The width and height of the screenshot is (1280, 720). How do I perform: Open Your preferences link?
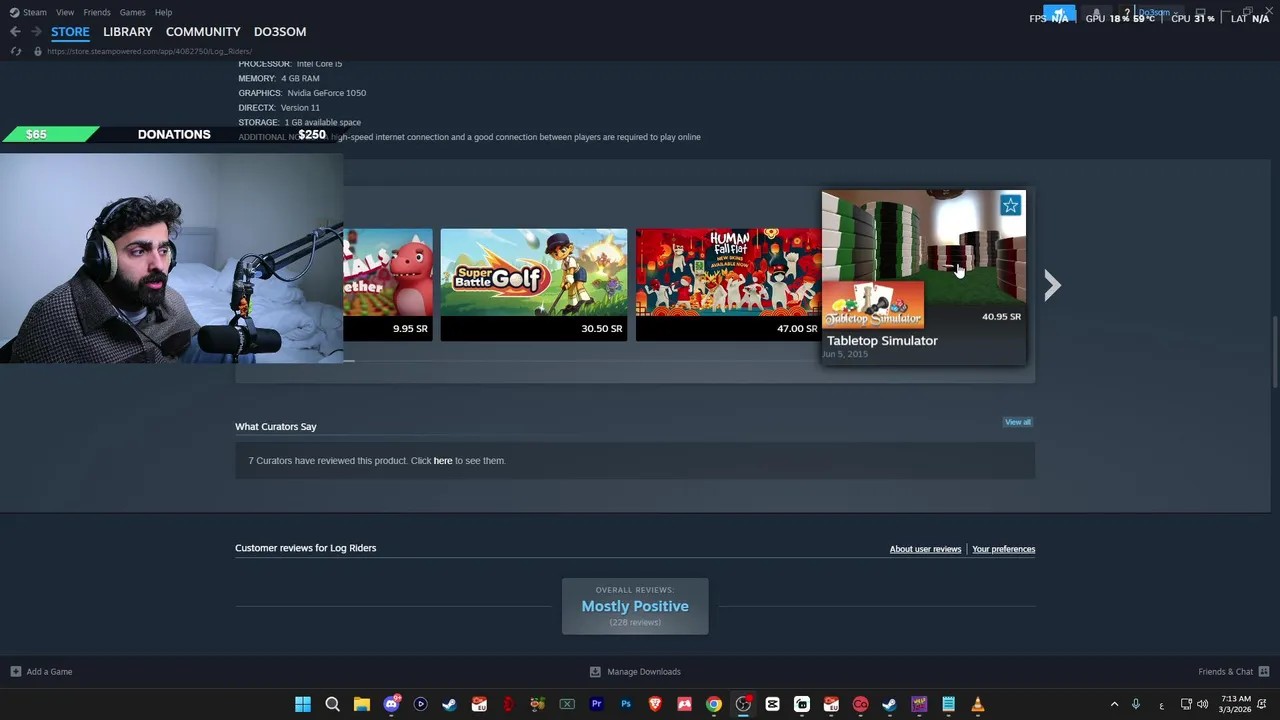click(x=1003, y=549)
